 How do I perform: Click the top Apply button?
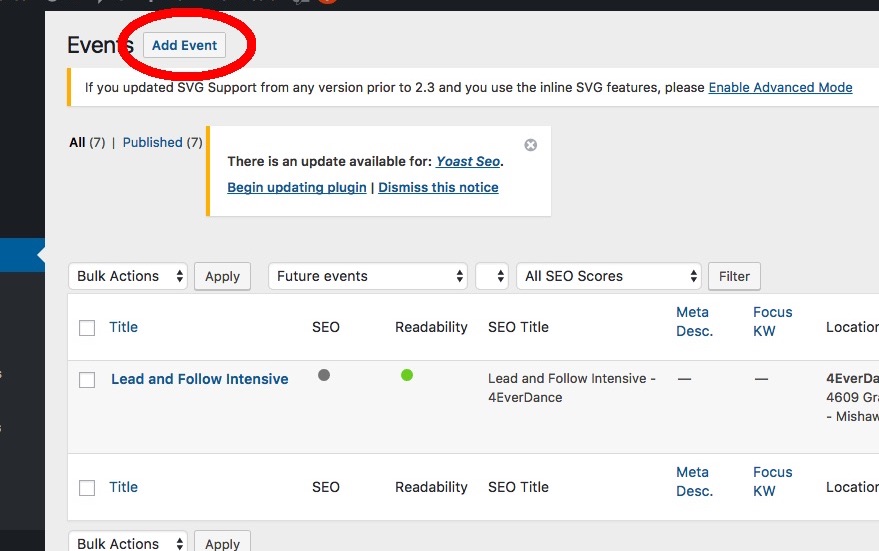[223, 276]
